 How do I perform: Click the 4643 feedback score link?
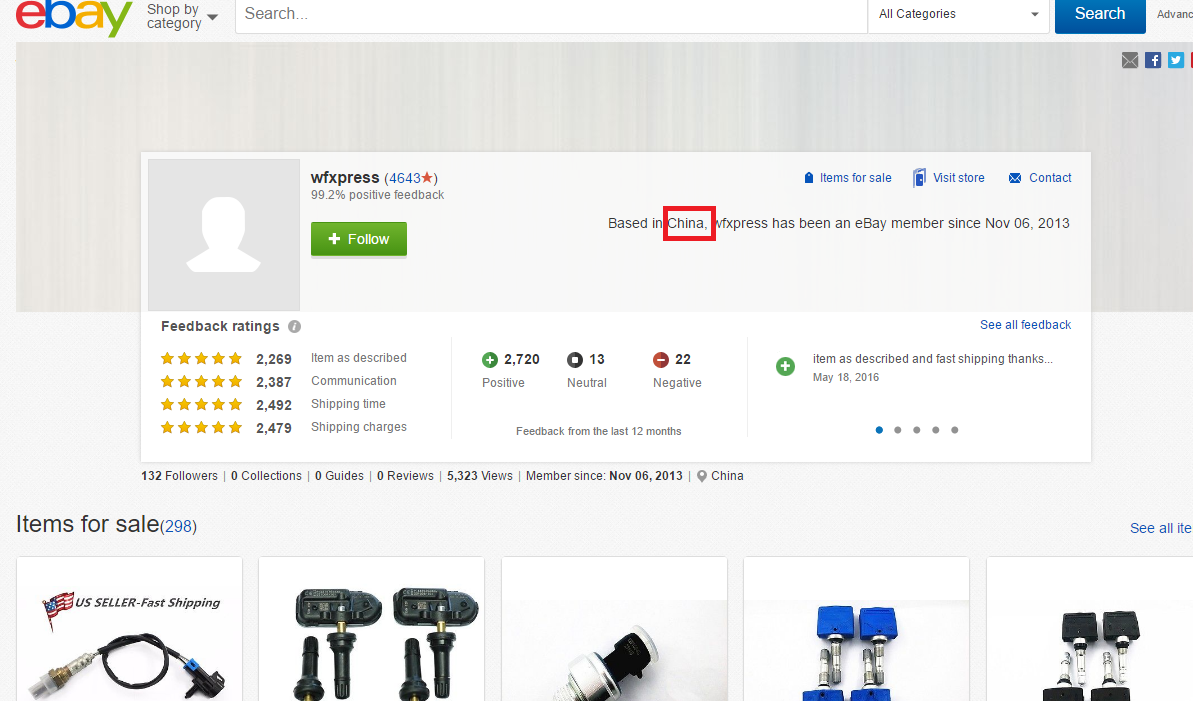click(405, 178)
